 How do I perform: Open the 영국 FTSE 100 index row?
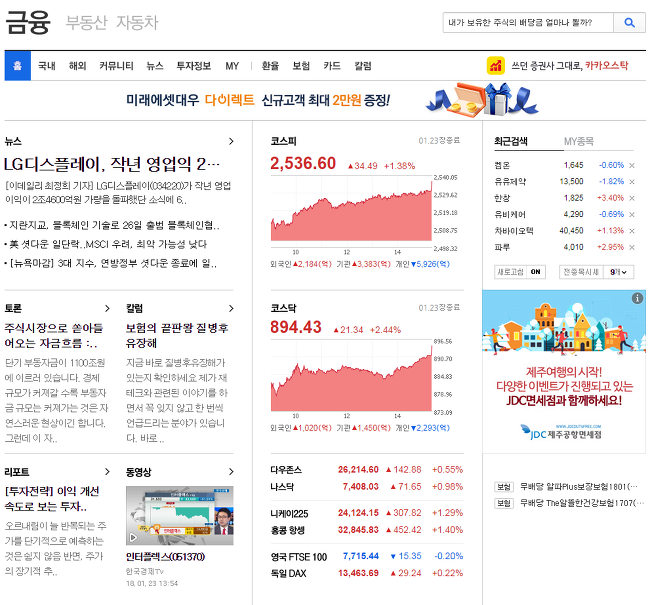(367, 556)
